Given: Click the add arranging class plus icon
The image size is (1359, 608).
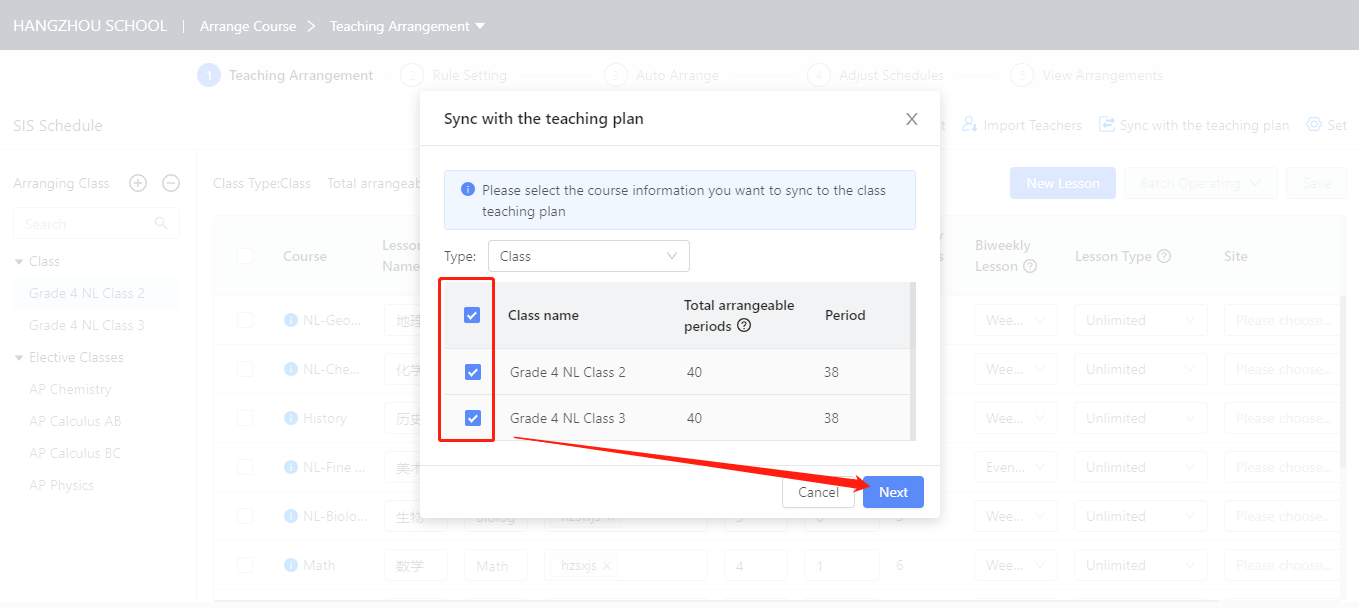Looking at the screenshot, I should click(x=138, y=183).
